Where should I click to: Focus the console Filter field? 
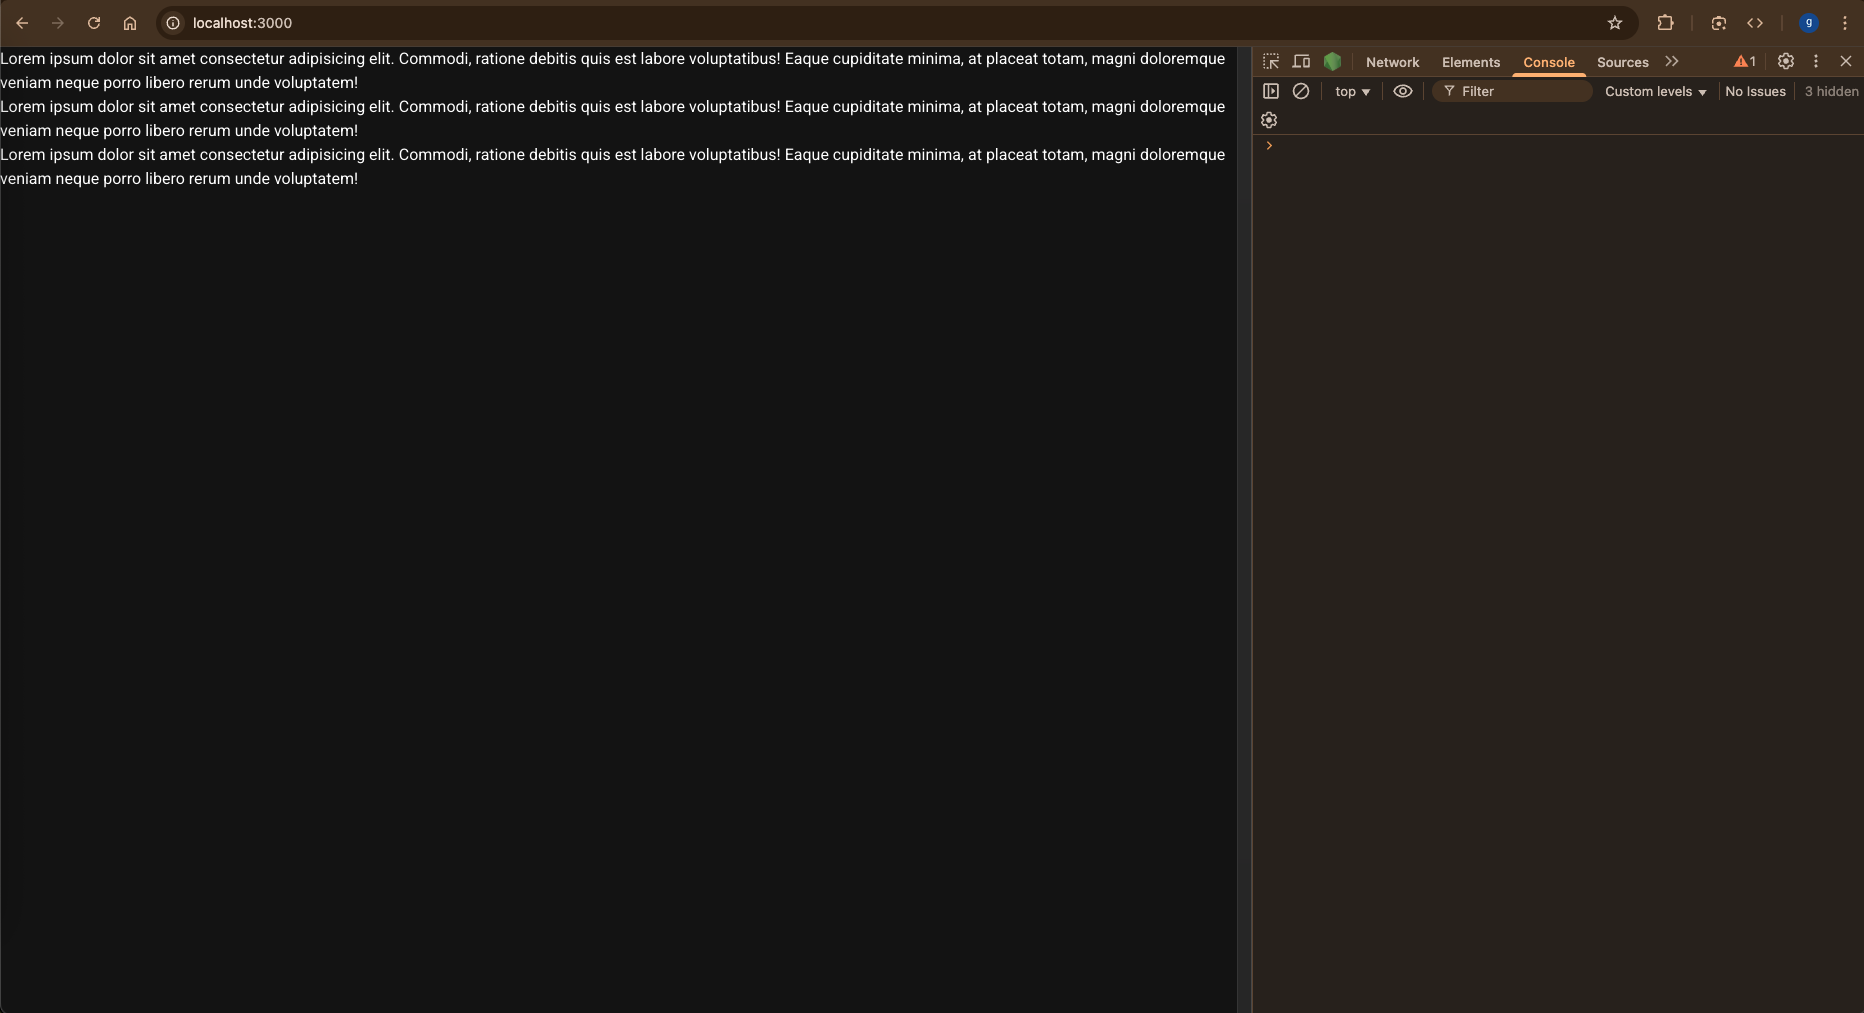(x=1512, y=91)
